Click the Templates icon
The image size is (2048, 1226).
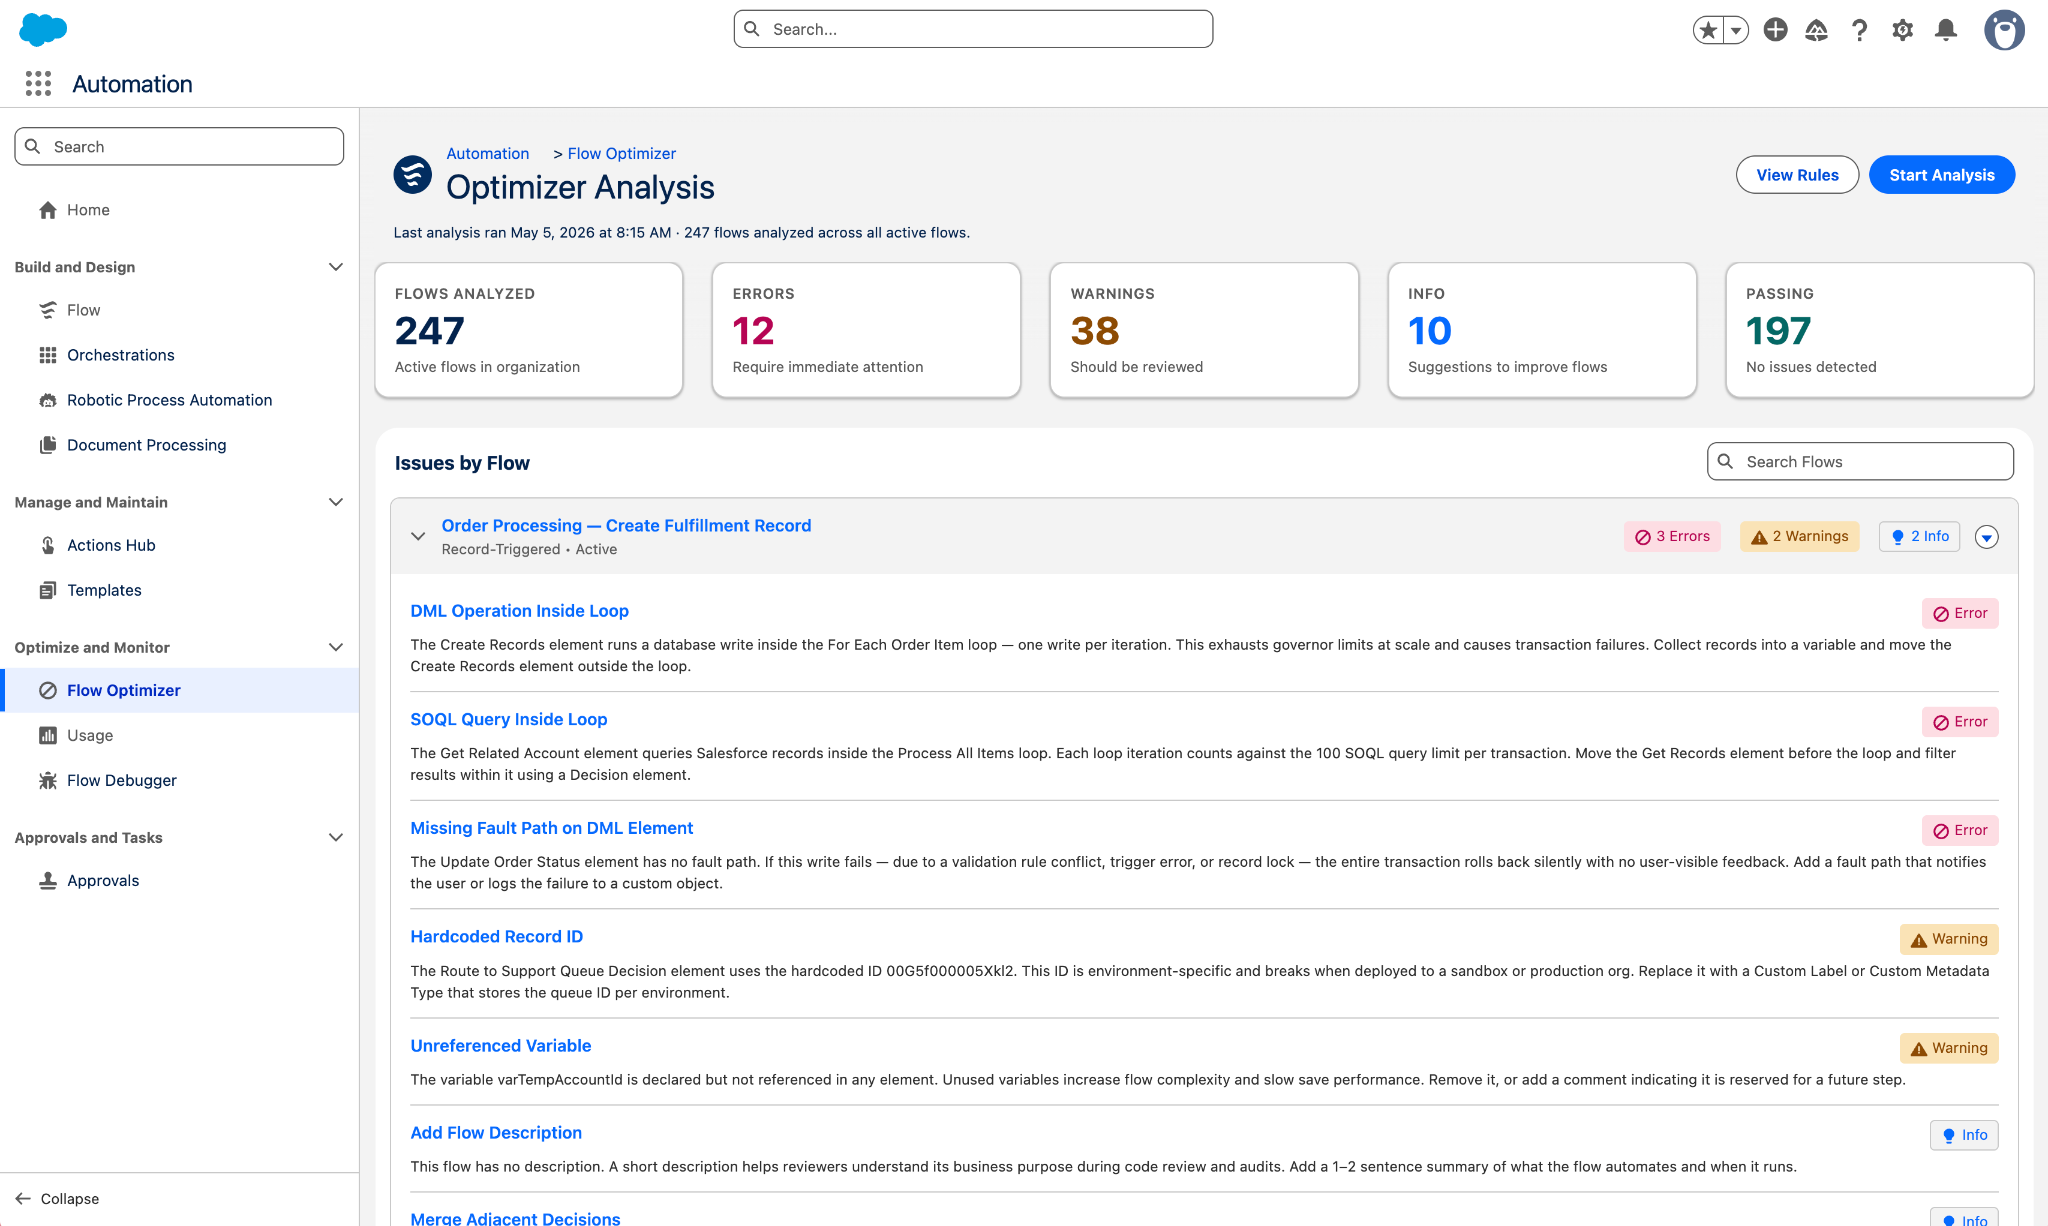pyautogui.click(x=48, y=590)
